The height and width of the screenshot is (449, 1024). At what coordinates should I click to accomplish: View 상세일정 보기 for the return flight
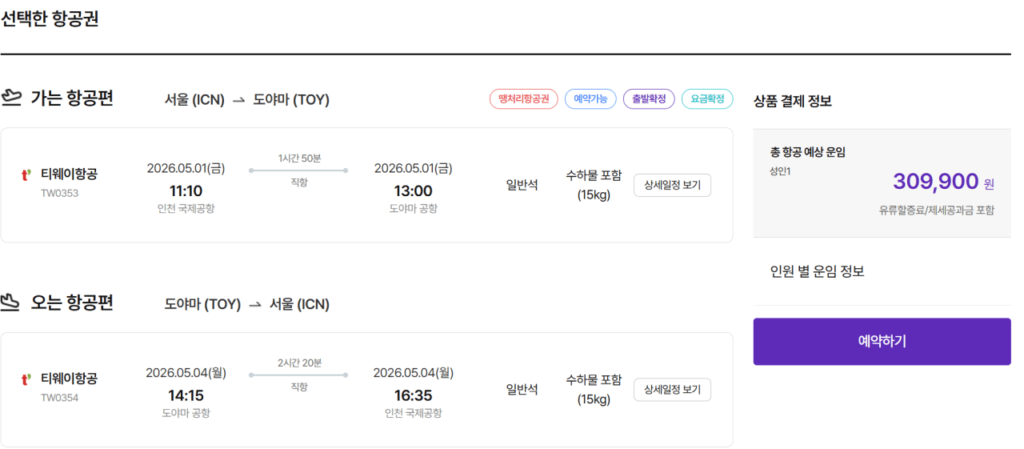point(672,389)
